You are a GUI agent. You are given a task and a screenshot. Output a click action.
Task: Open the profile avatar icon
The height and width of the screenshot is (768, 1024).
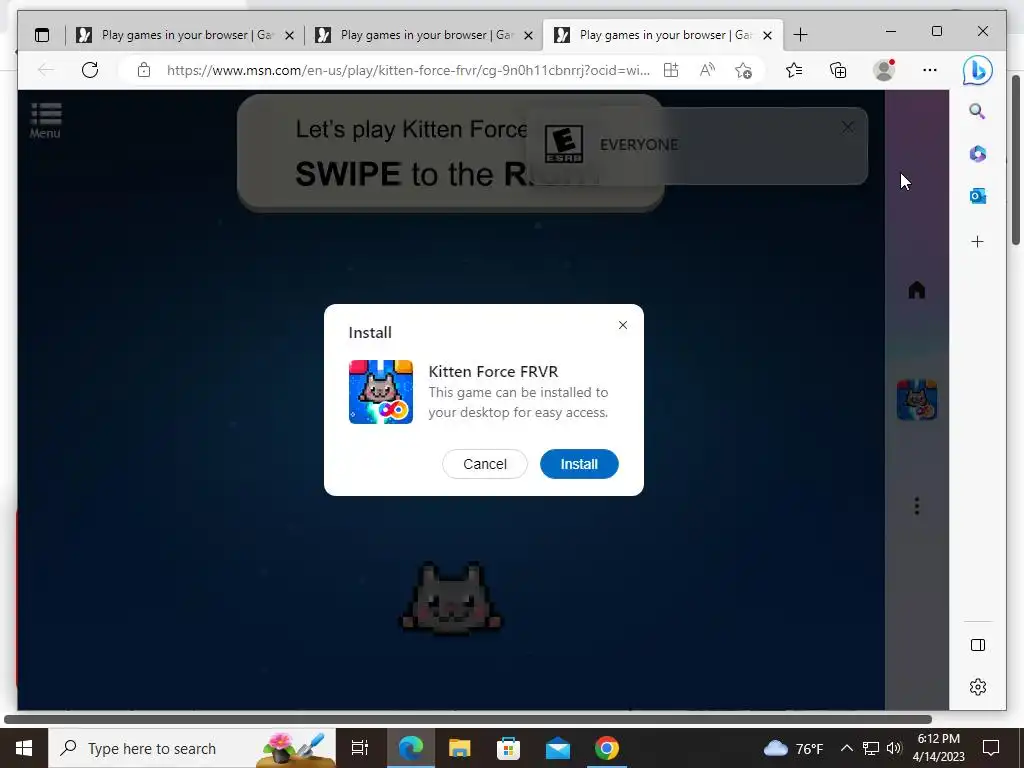[884, 70]
